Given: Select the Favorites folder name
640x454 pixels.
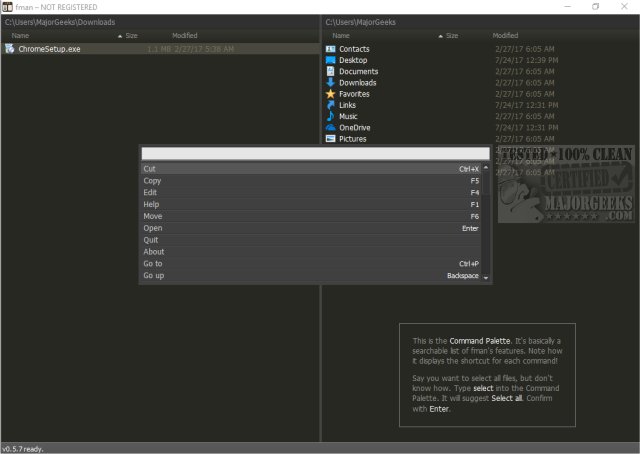Looking at the screenshot, I should point(354,94).
